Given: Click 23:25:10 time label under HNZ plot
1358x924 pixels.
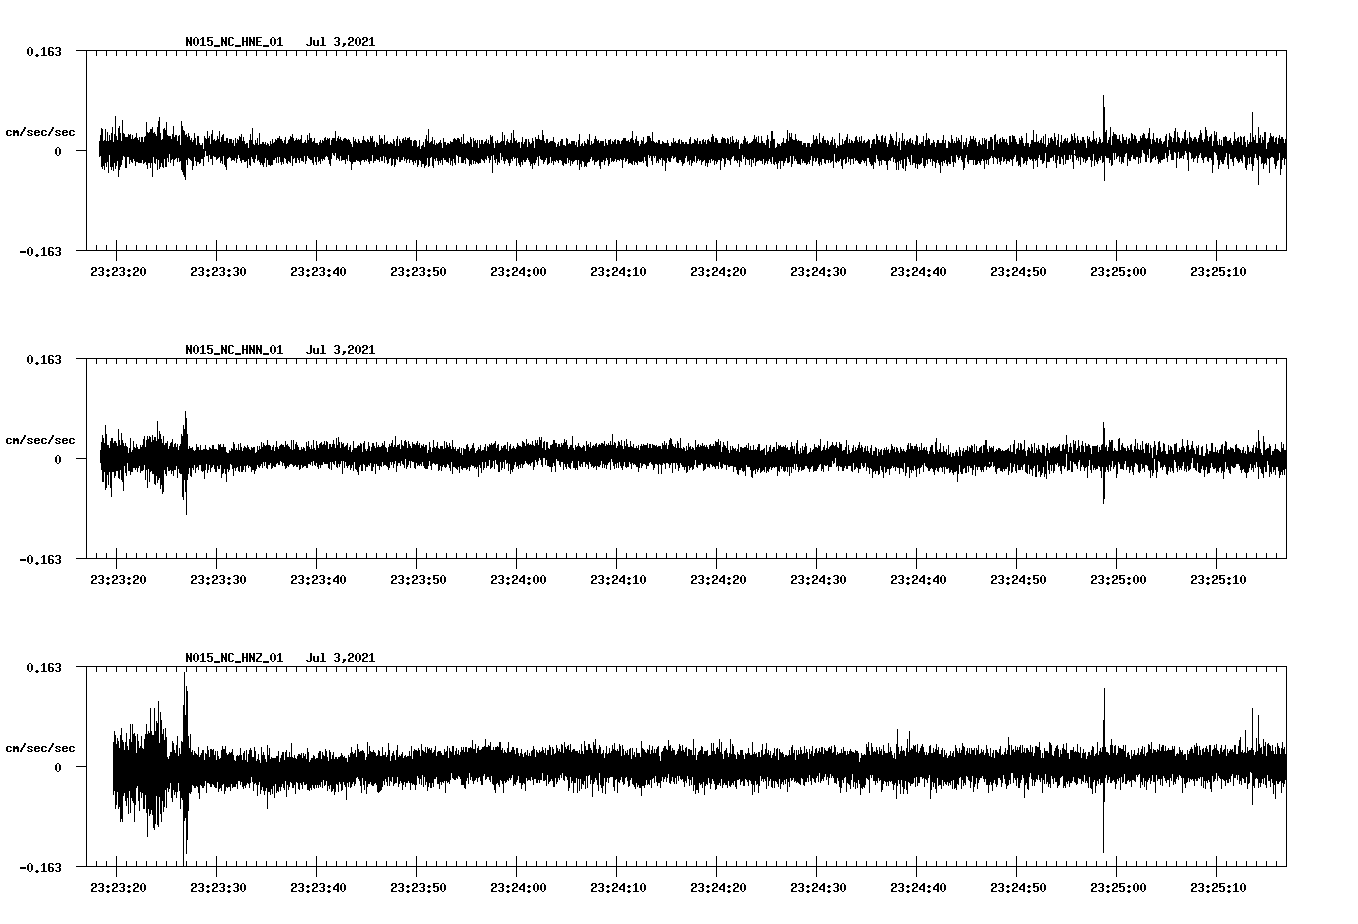Looking at the screenshot, I should click(1218, 887).
